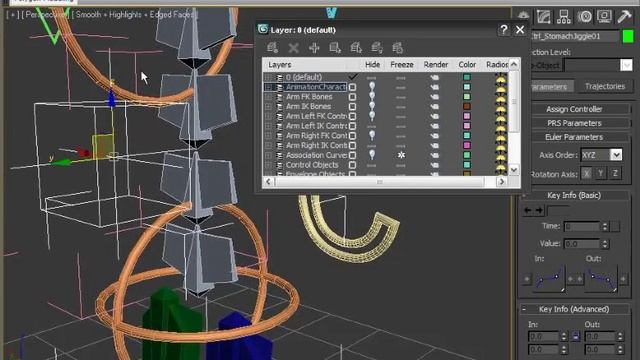Open Layer dialog help question mark
This screenshot has width=640, height=360.
504,29
